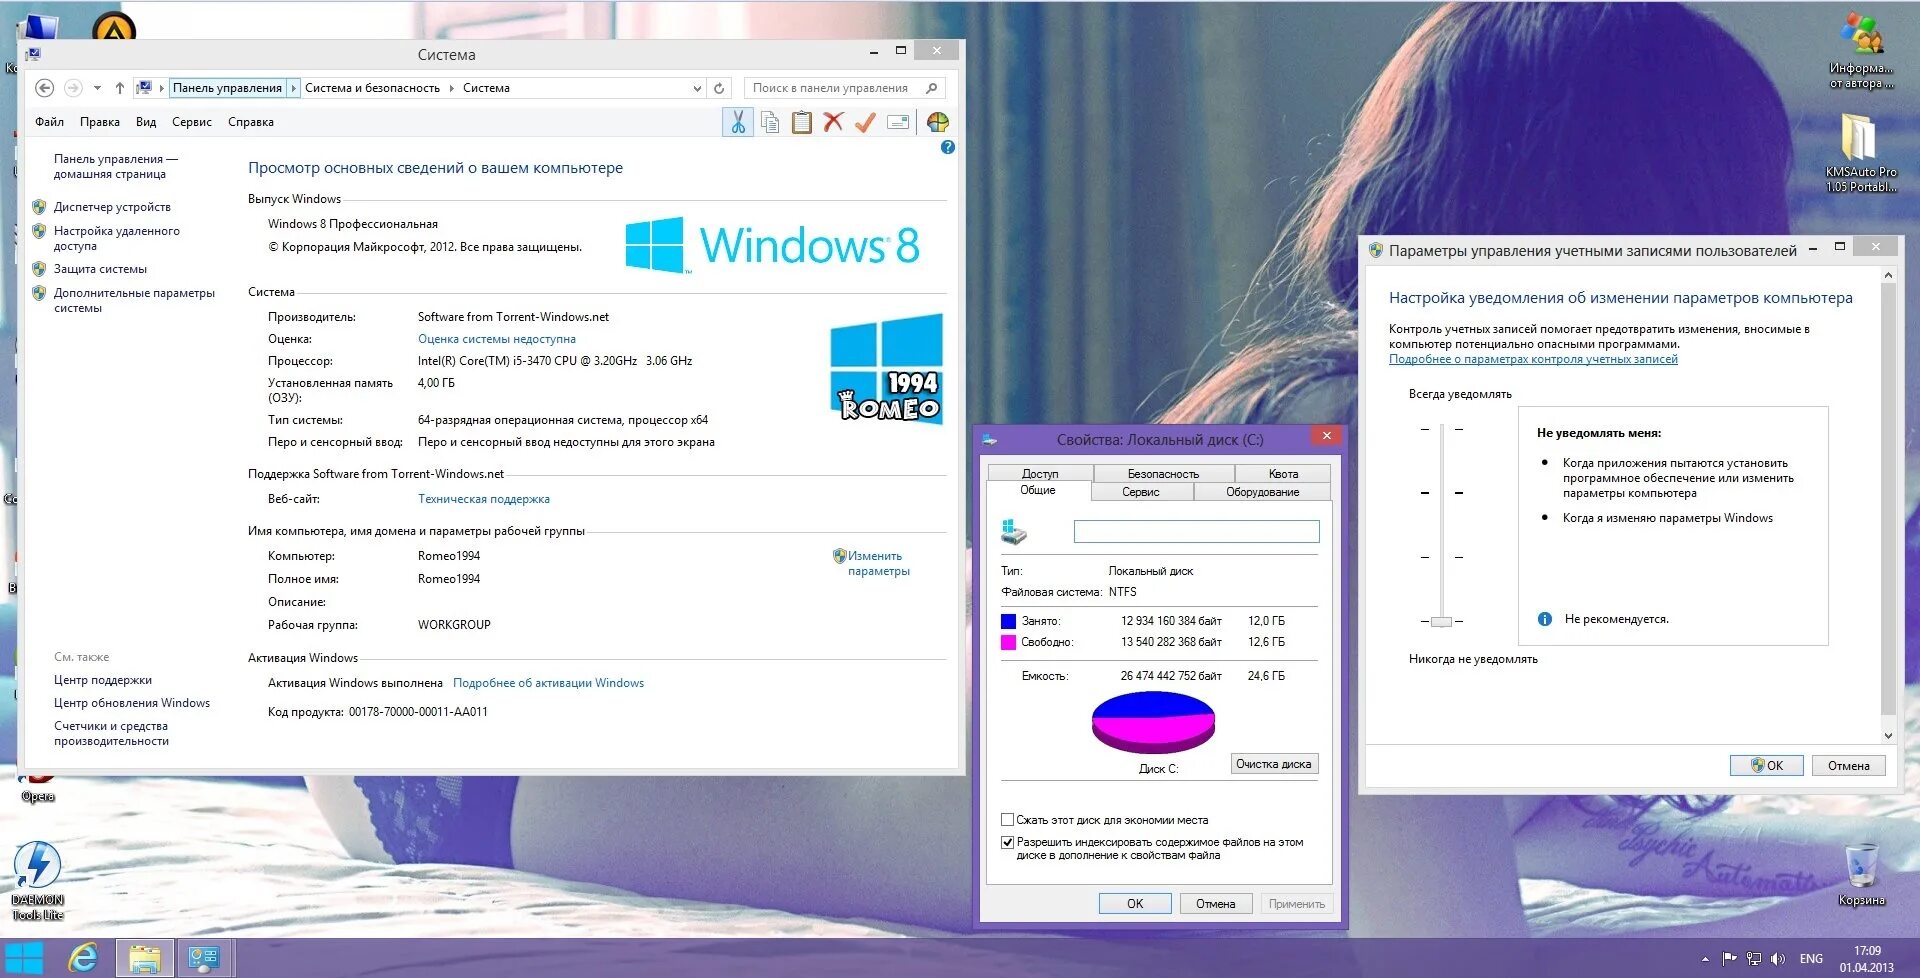This screenshot has width=1920, height=978.
Task: Open the Сервис menu in Система window
Action: point(192,122)
